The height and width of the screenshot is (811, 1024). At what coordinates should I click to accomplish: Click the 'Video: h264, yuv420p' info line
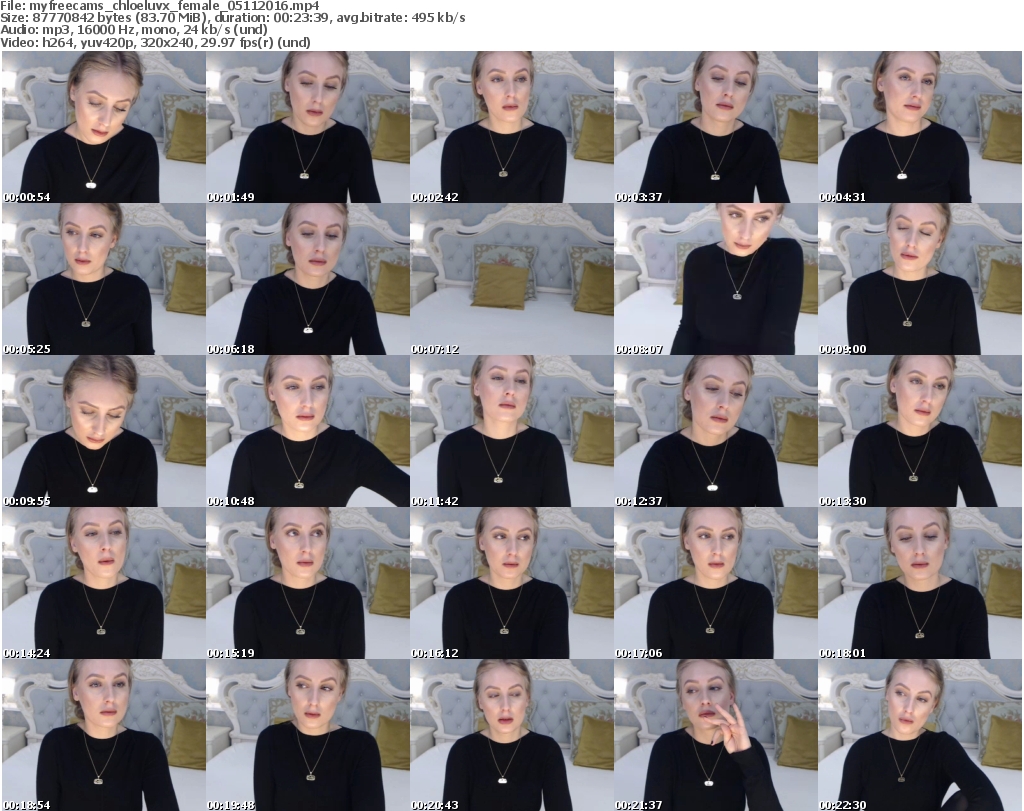point(155,42)
